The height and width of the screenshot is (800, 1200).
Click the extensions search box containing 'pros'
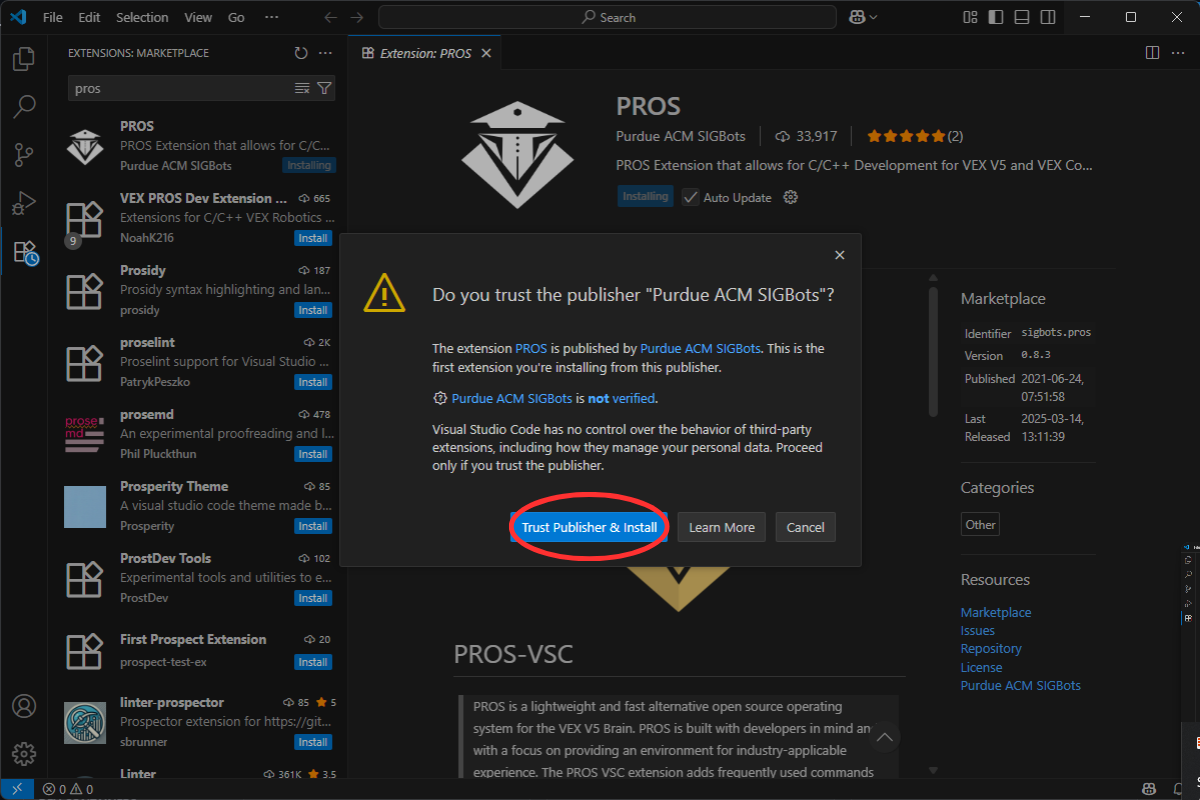180,89
